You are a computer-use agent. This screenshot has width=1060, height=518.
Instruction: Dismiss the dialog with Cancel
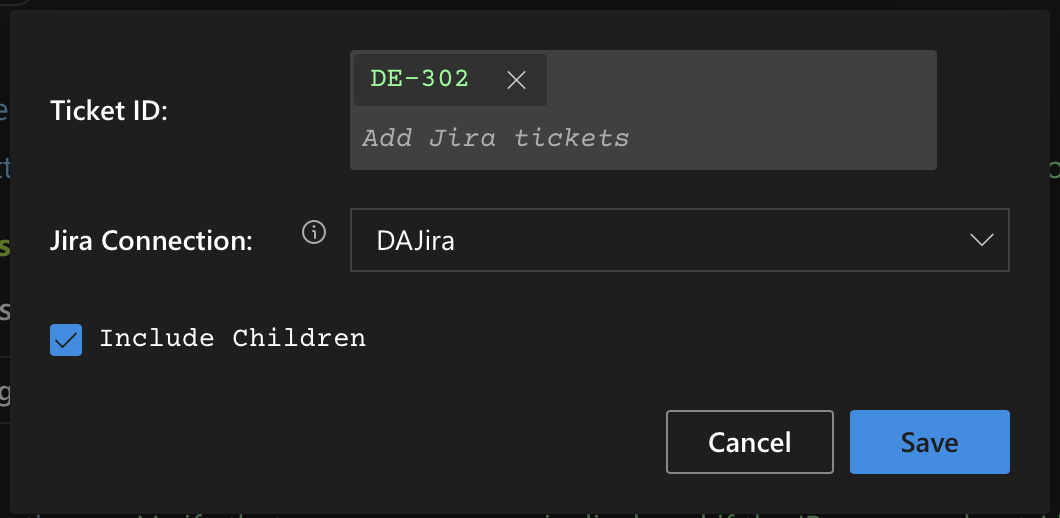[x=749, y=442]
